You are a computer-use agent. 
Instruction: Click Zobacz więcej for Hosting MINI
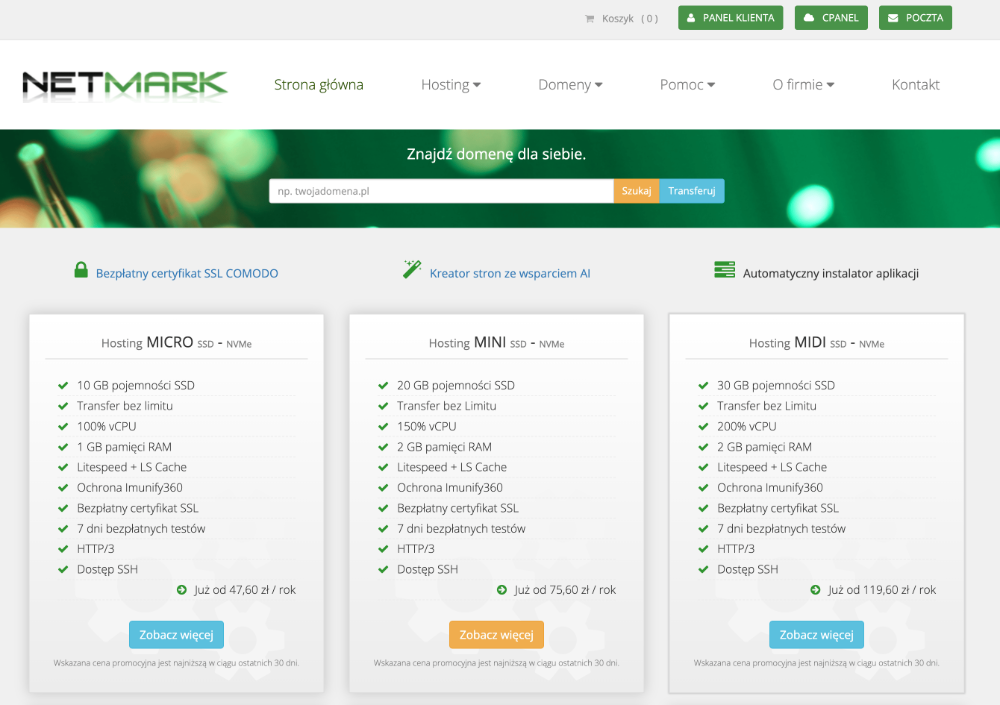click(496, 634)
